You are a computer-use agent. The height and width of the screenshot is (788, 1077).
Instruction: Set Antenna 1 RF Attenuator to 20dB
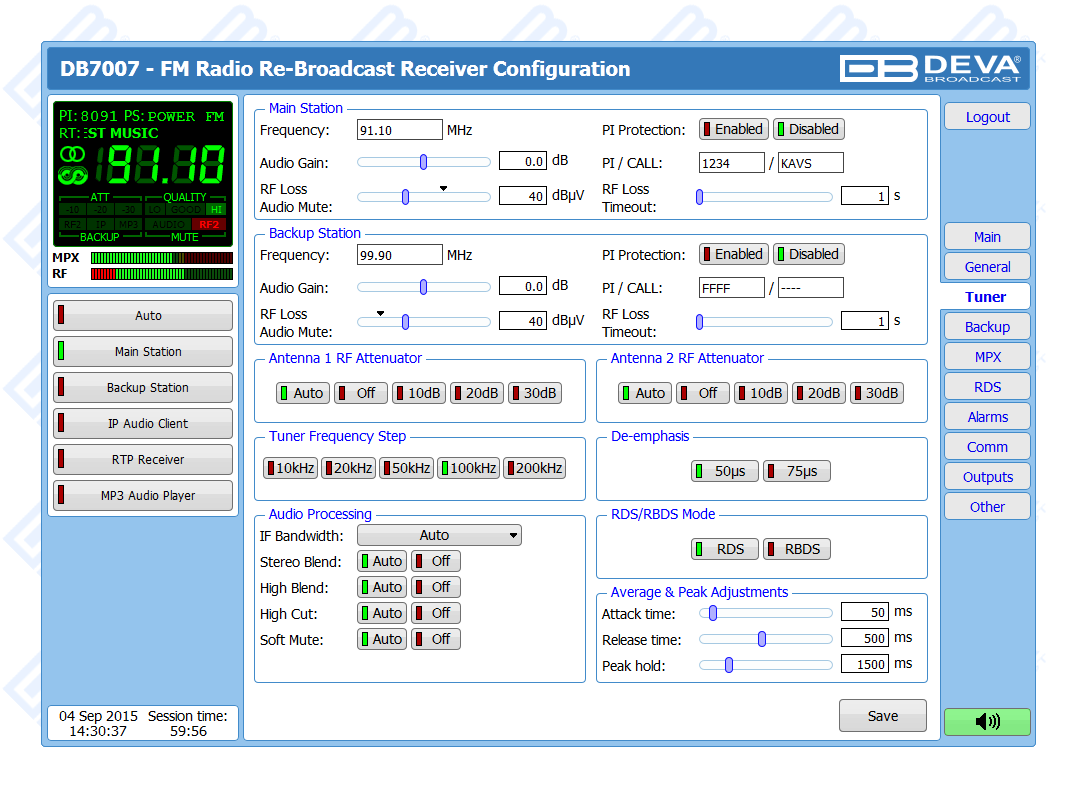coord(476,393)
